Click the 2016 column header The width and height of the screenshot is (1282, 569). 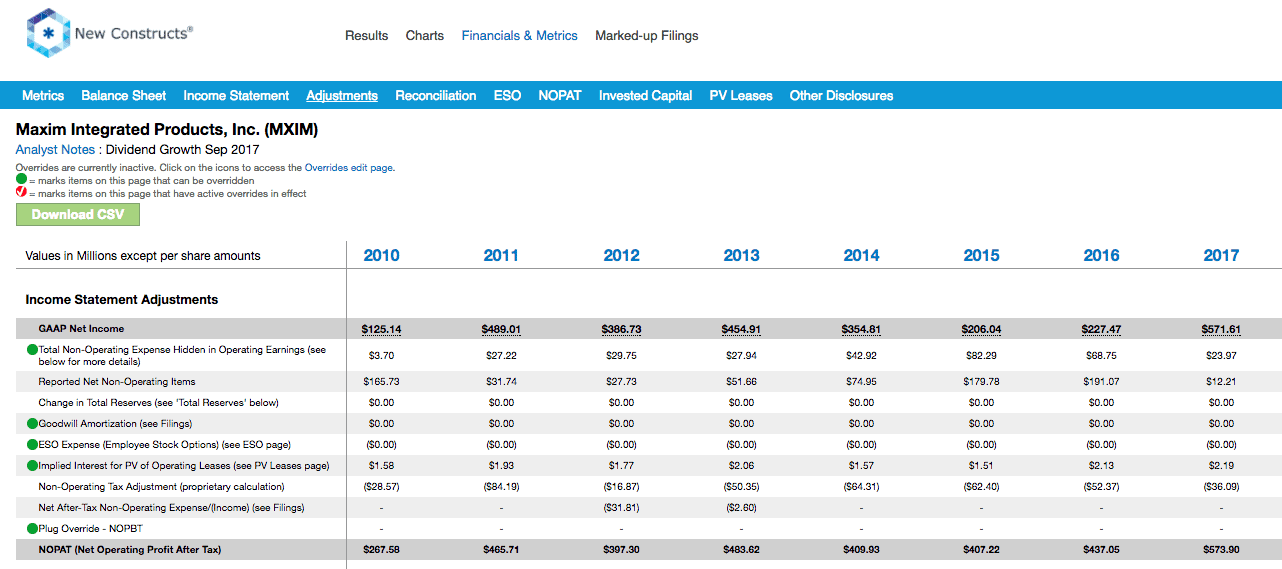1102,256
